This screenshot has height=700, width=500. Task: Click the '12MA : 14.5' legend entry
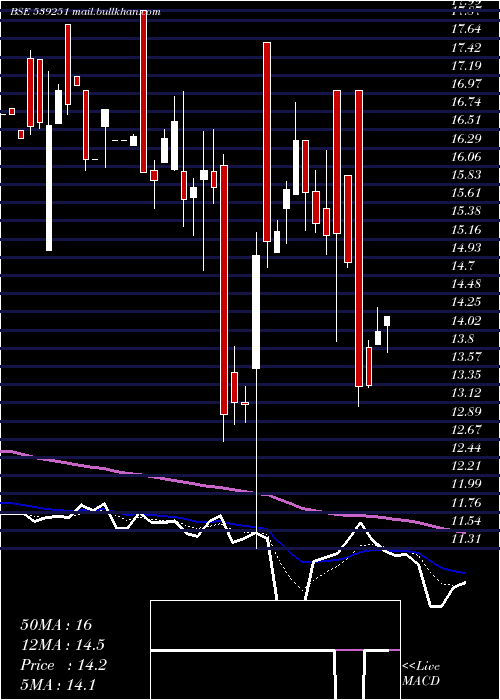click(x=63, y=645)
